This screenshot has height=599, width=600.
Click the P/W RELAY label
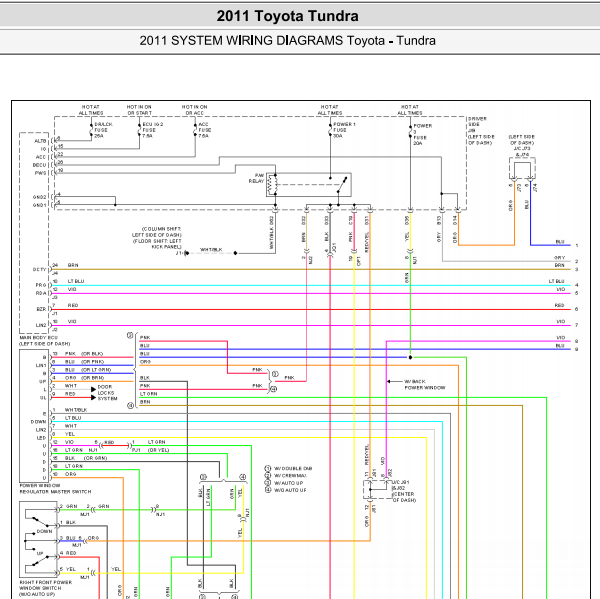256,178
